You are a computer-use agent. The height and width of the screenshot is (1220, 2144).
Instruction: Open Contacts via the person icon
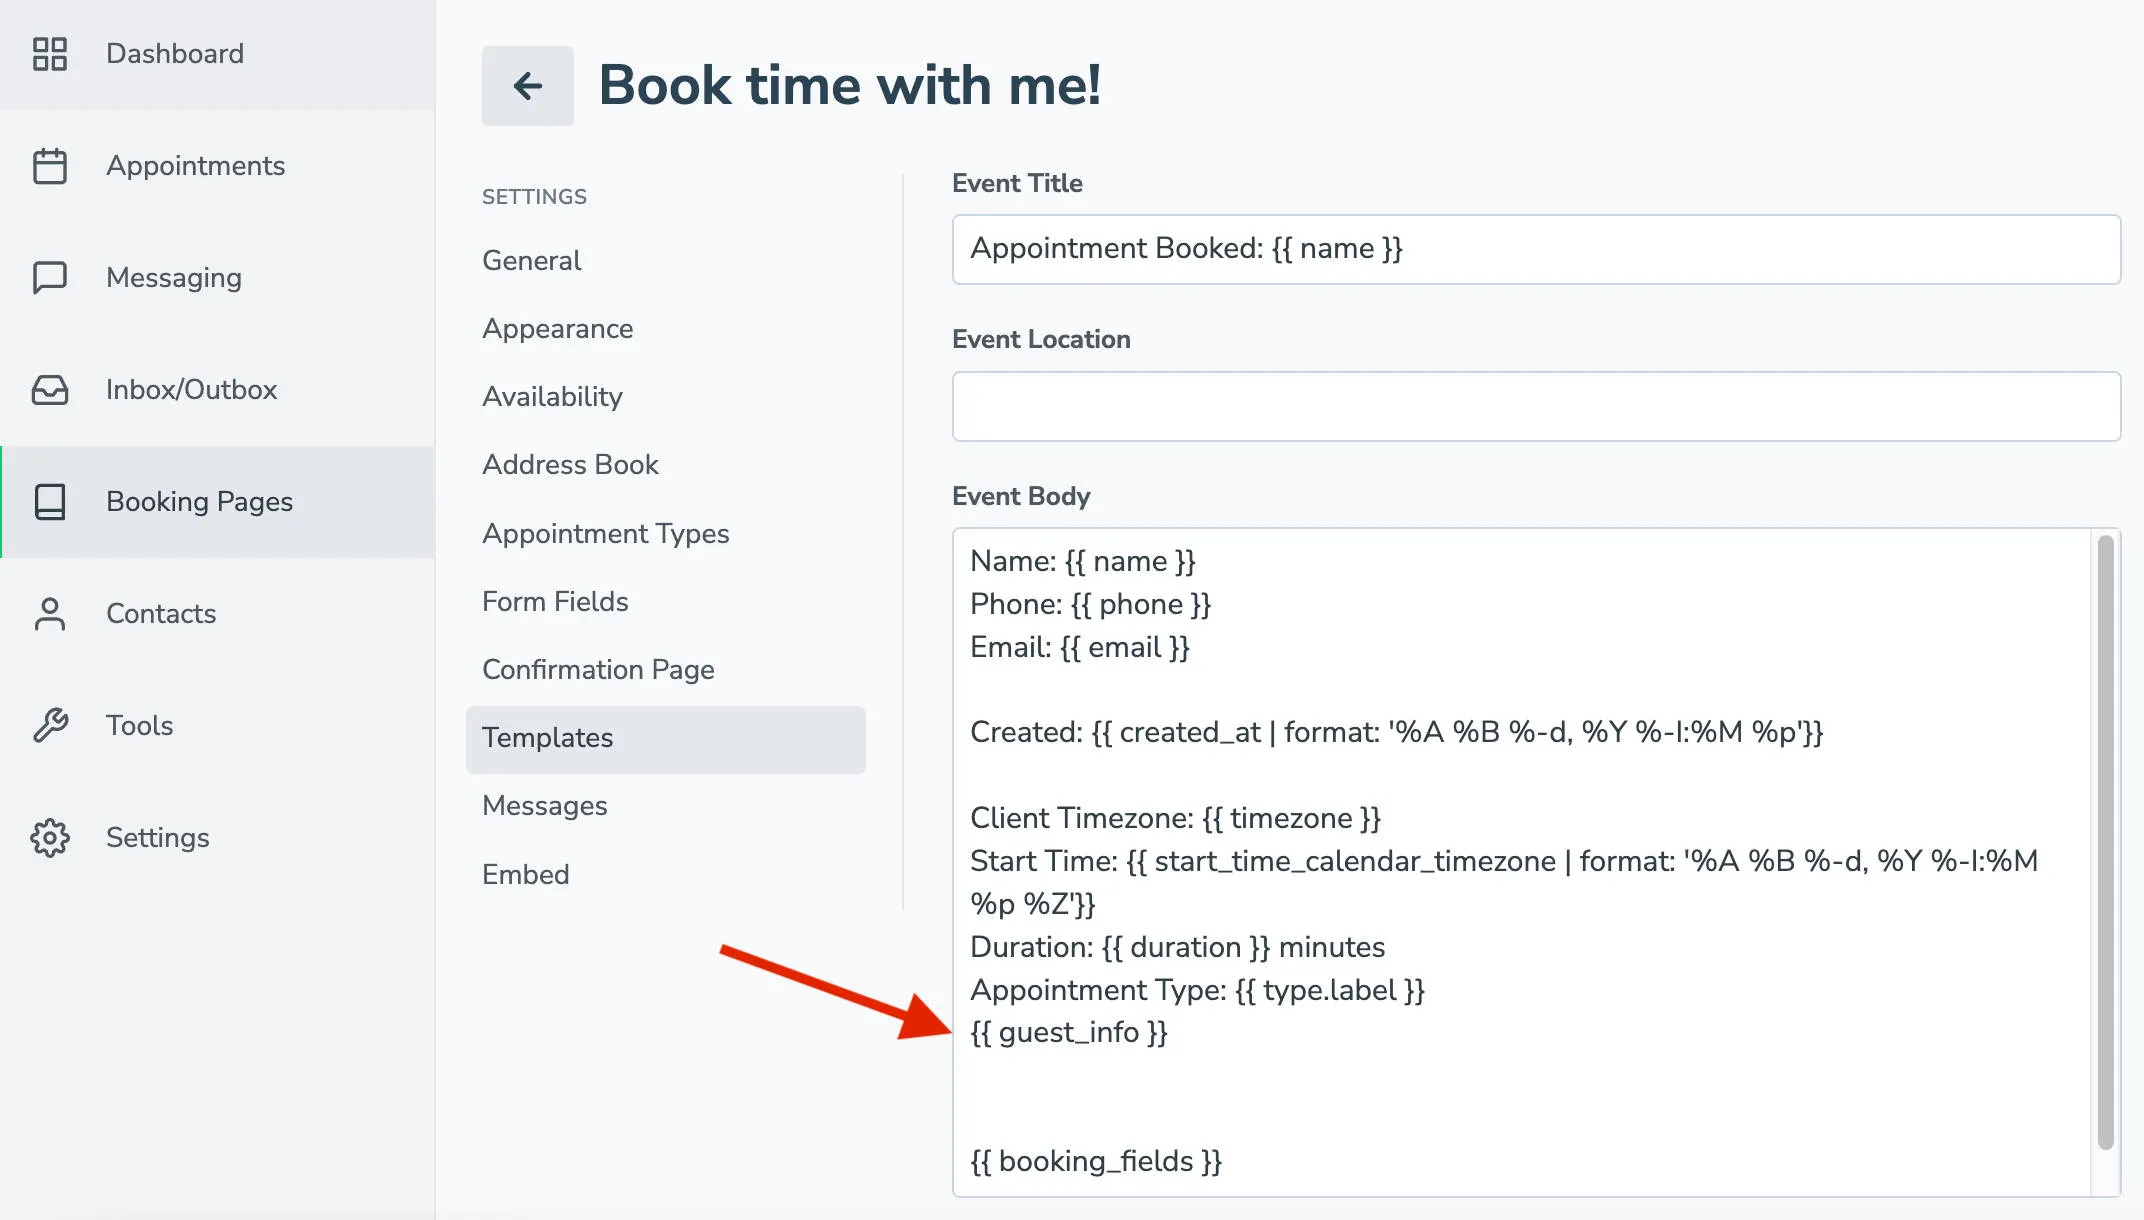(x=51, y=614)
